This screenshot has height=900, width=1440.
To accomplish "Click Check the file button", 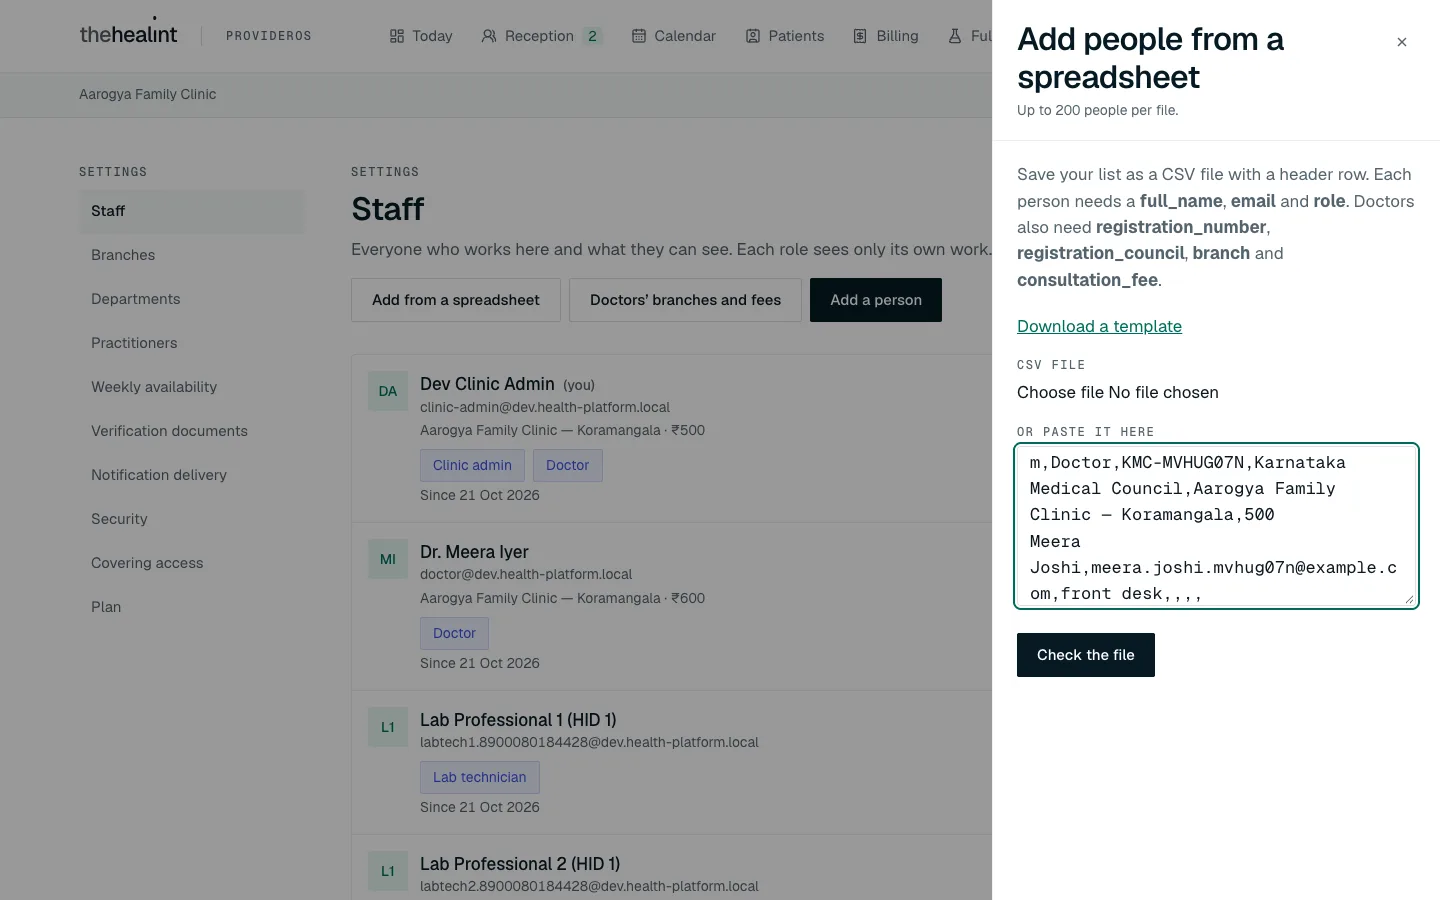I will (x=1086, y=655).
